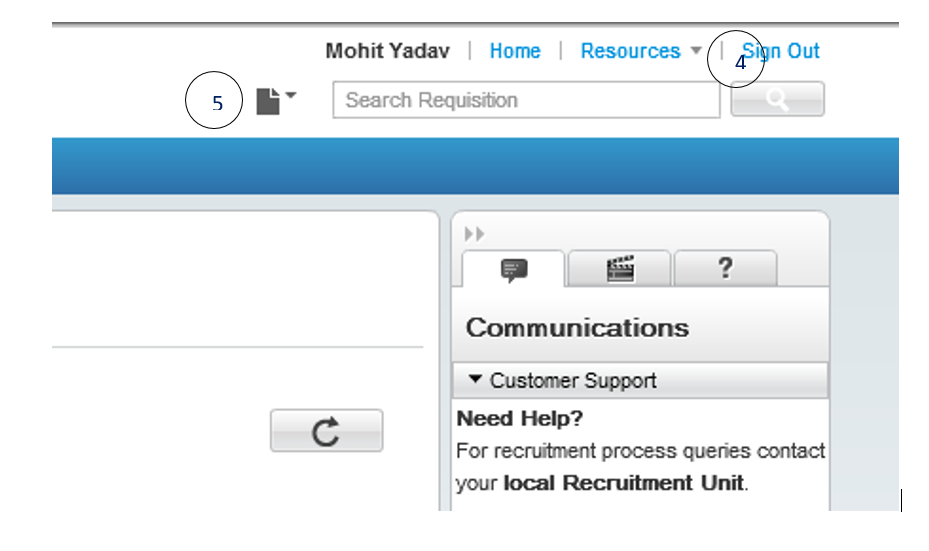Hit the circular arrow refresh button
The height and width of the screenshot is (551, 929).
pyautogui.click(x=326, y=431)
